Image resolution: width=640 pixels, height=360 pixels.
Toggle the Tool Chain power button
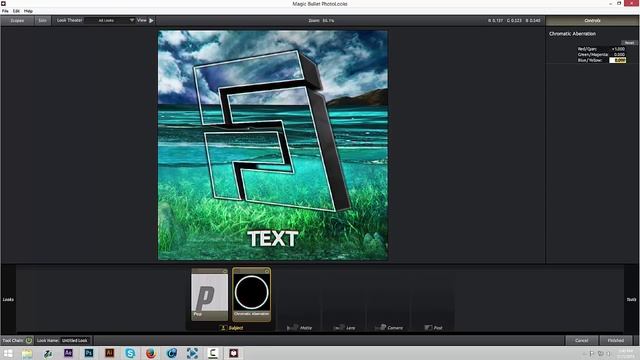29,340
